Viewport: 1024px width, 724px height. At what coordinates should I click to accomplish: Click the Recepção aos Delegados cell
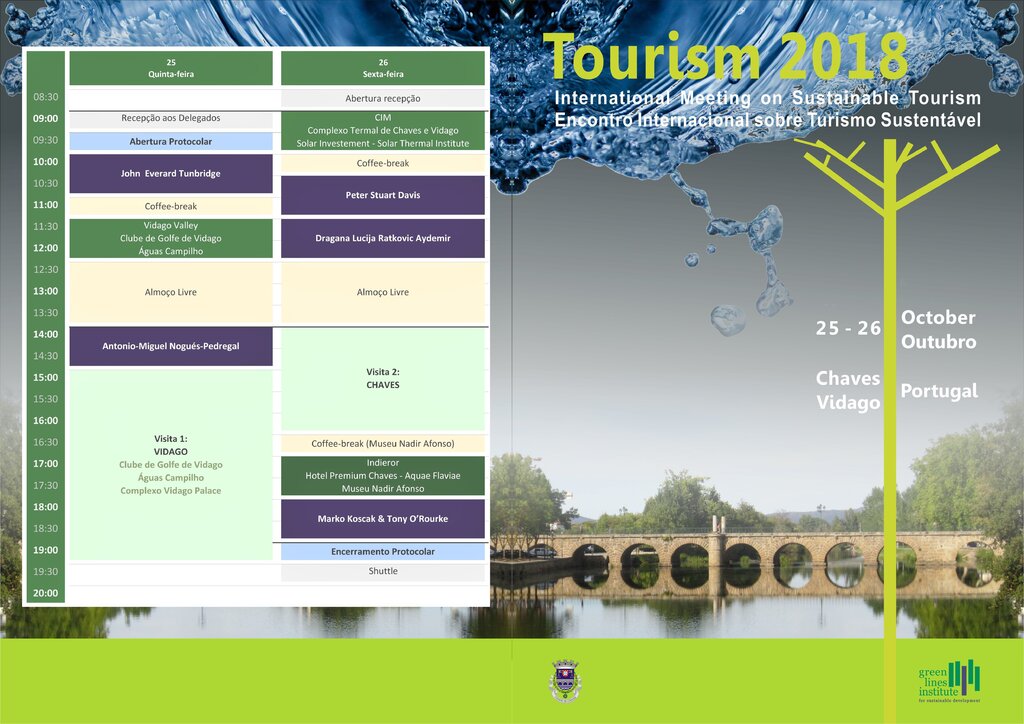171,119
